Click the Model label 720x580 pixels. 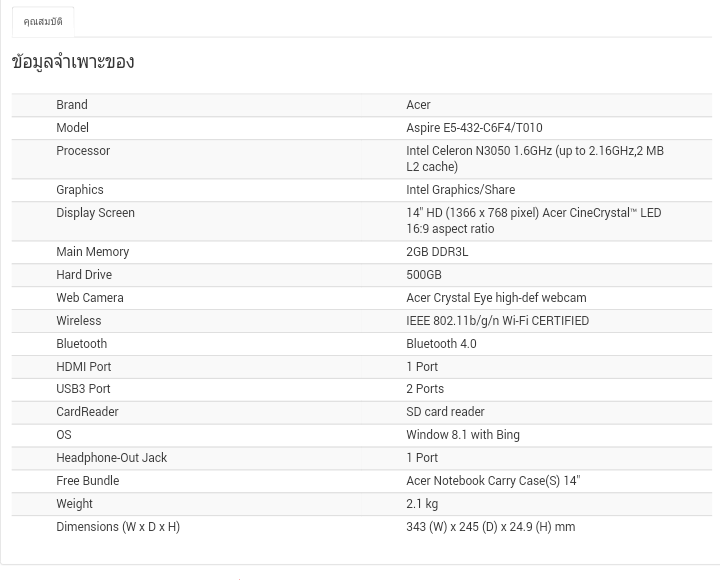[73, 128]
